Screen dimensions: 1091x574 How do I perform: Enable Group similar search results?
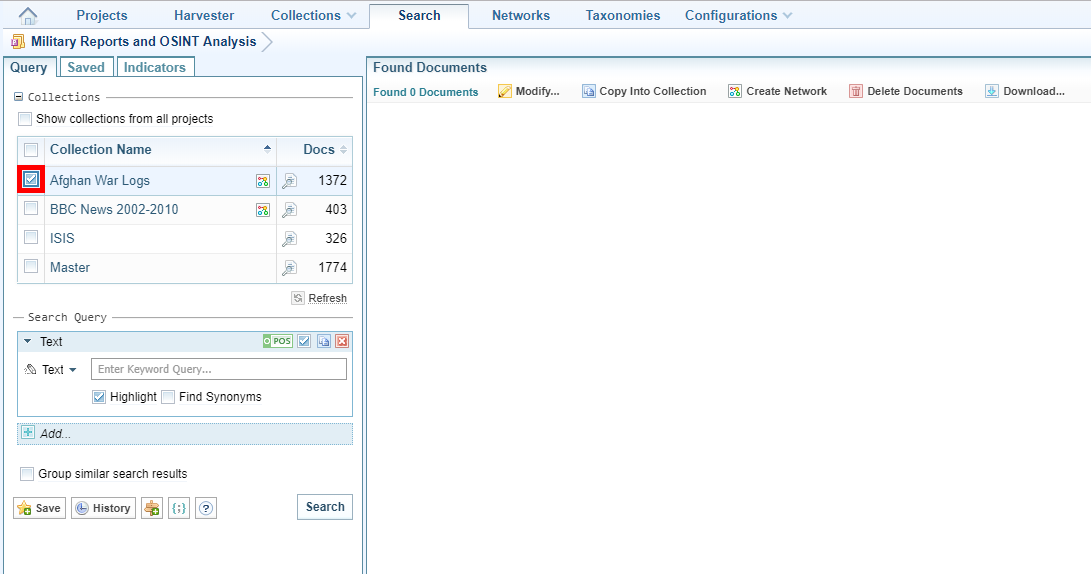tap(27, 474)
